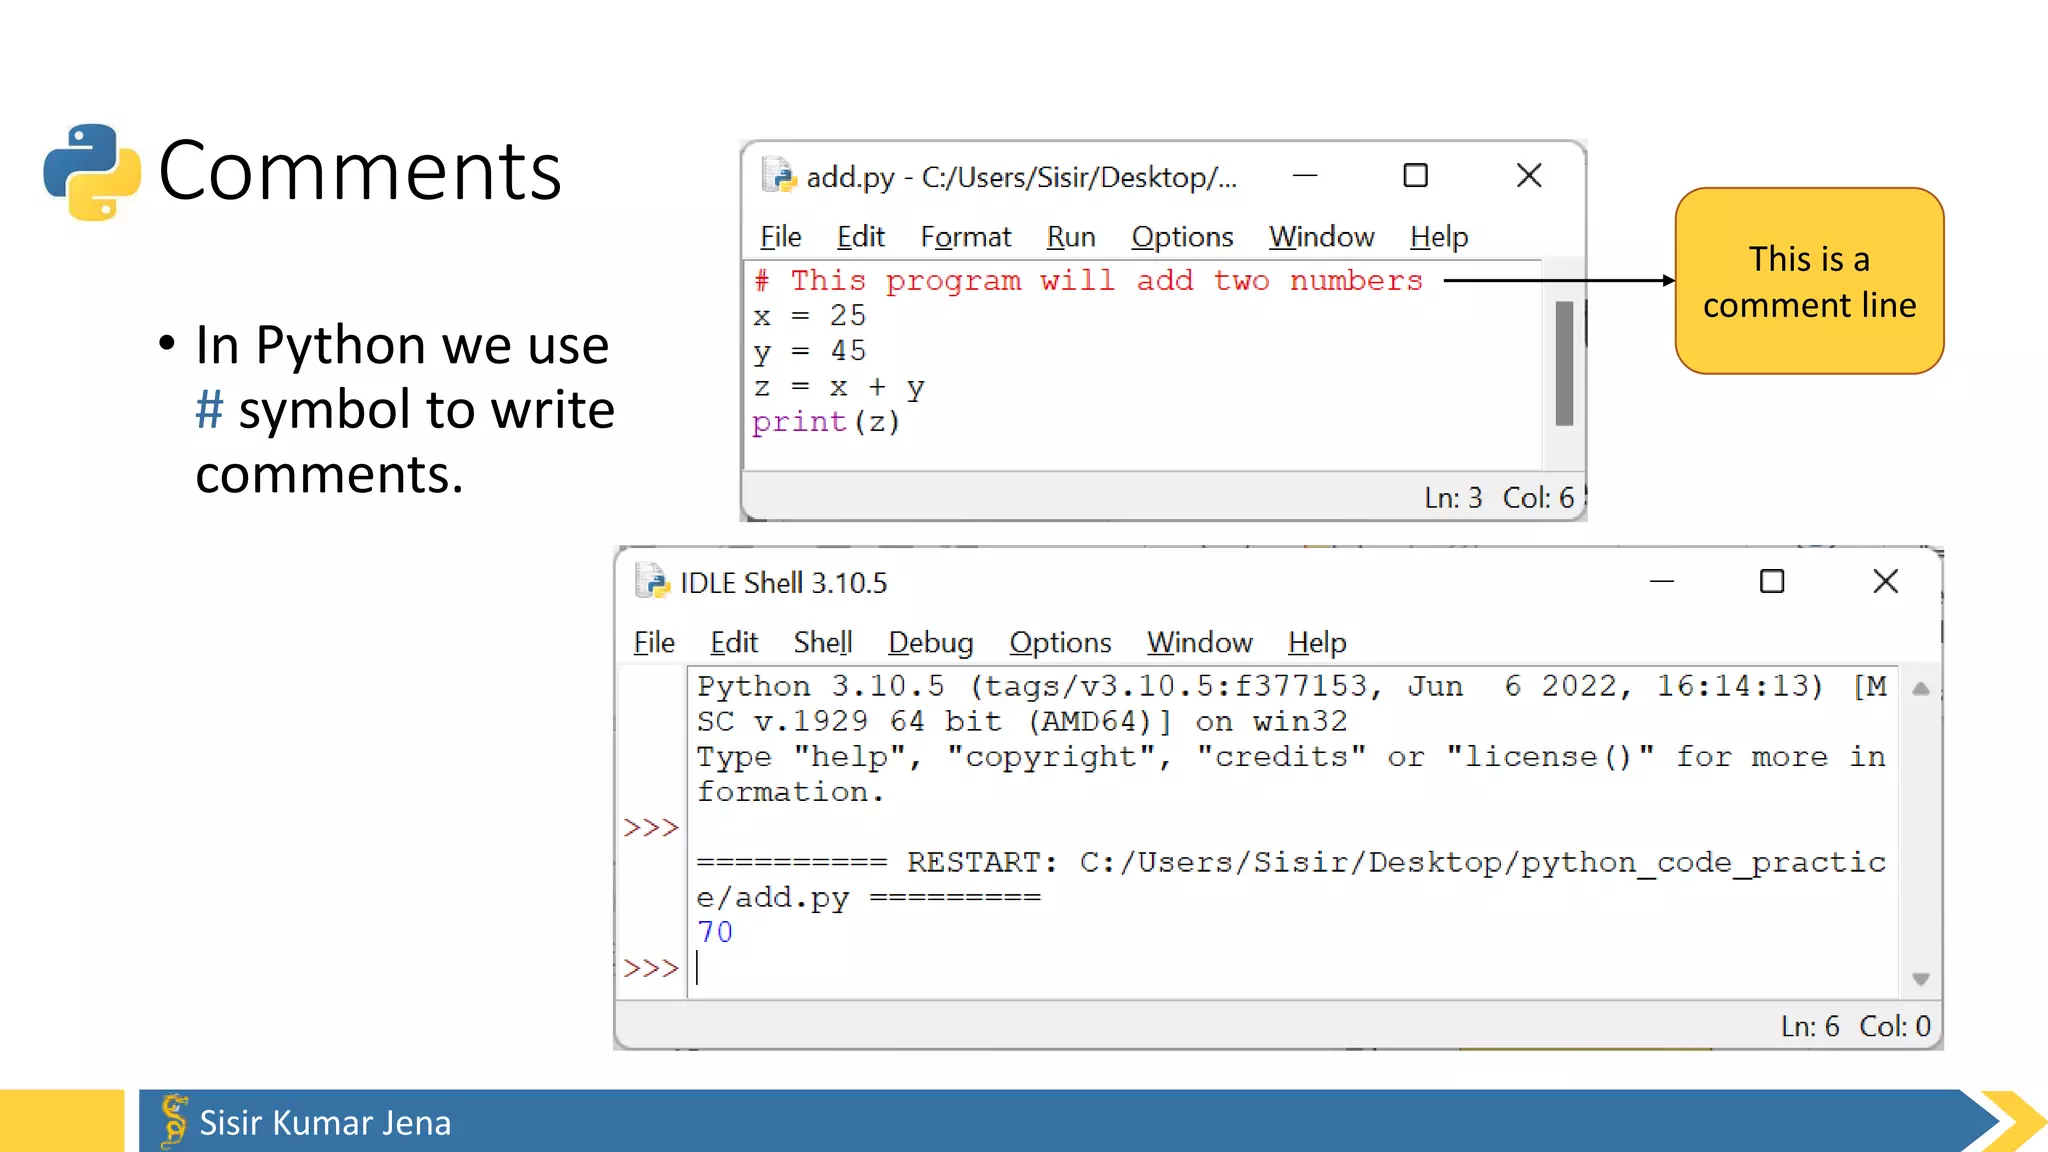Click the 'Type "help", "copyright"' line in shell

pos(1291,775)
